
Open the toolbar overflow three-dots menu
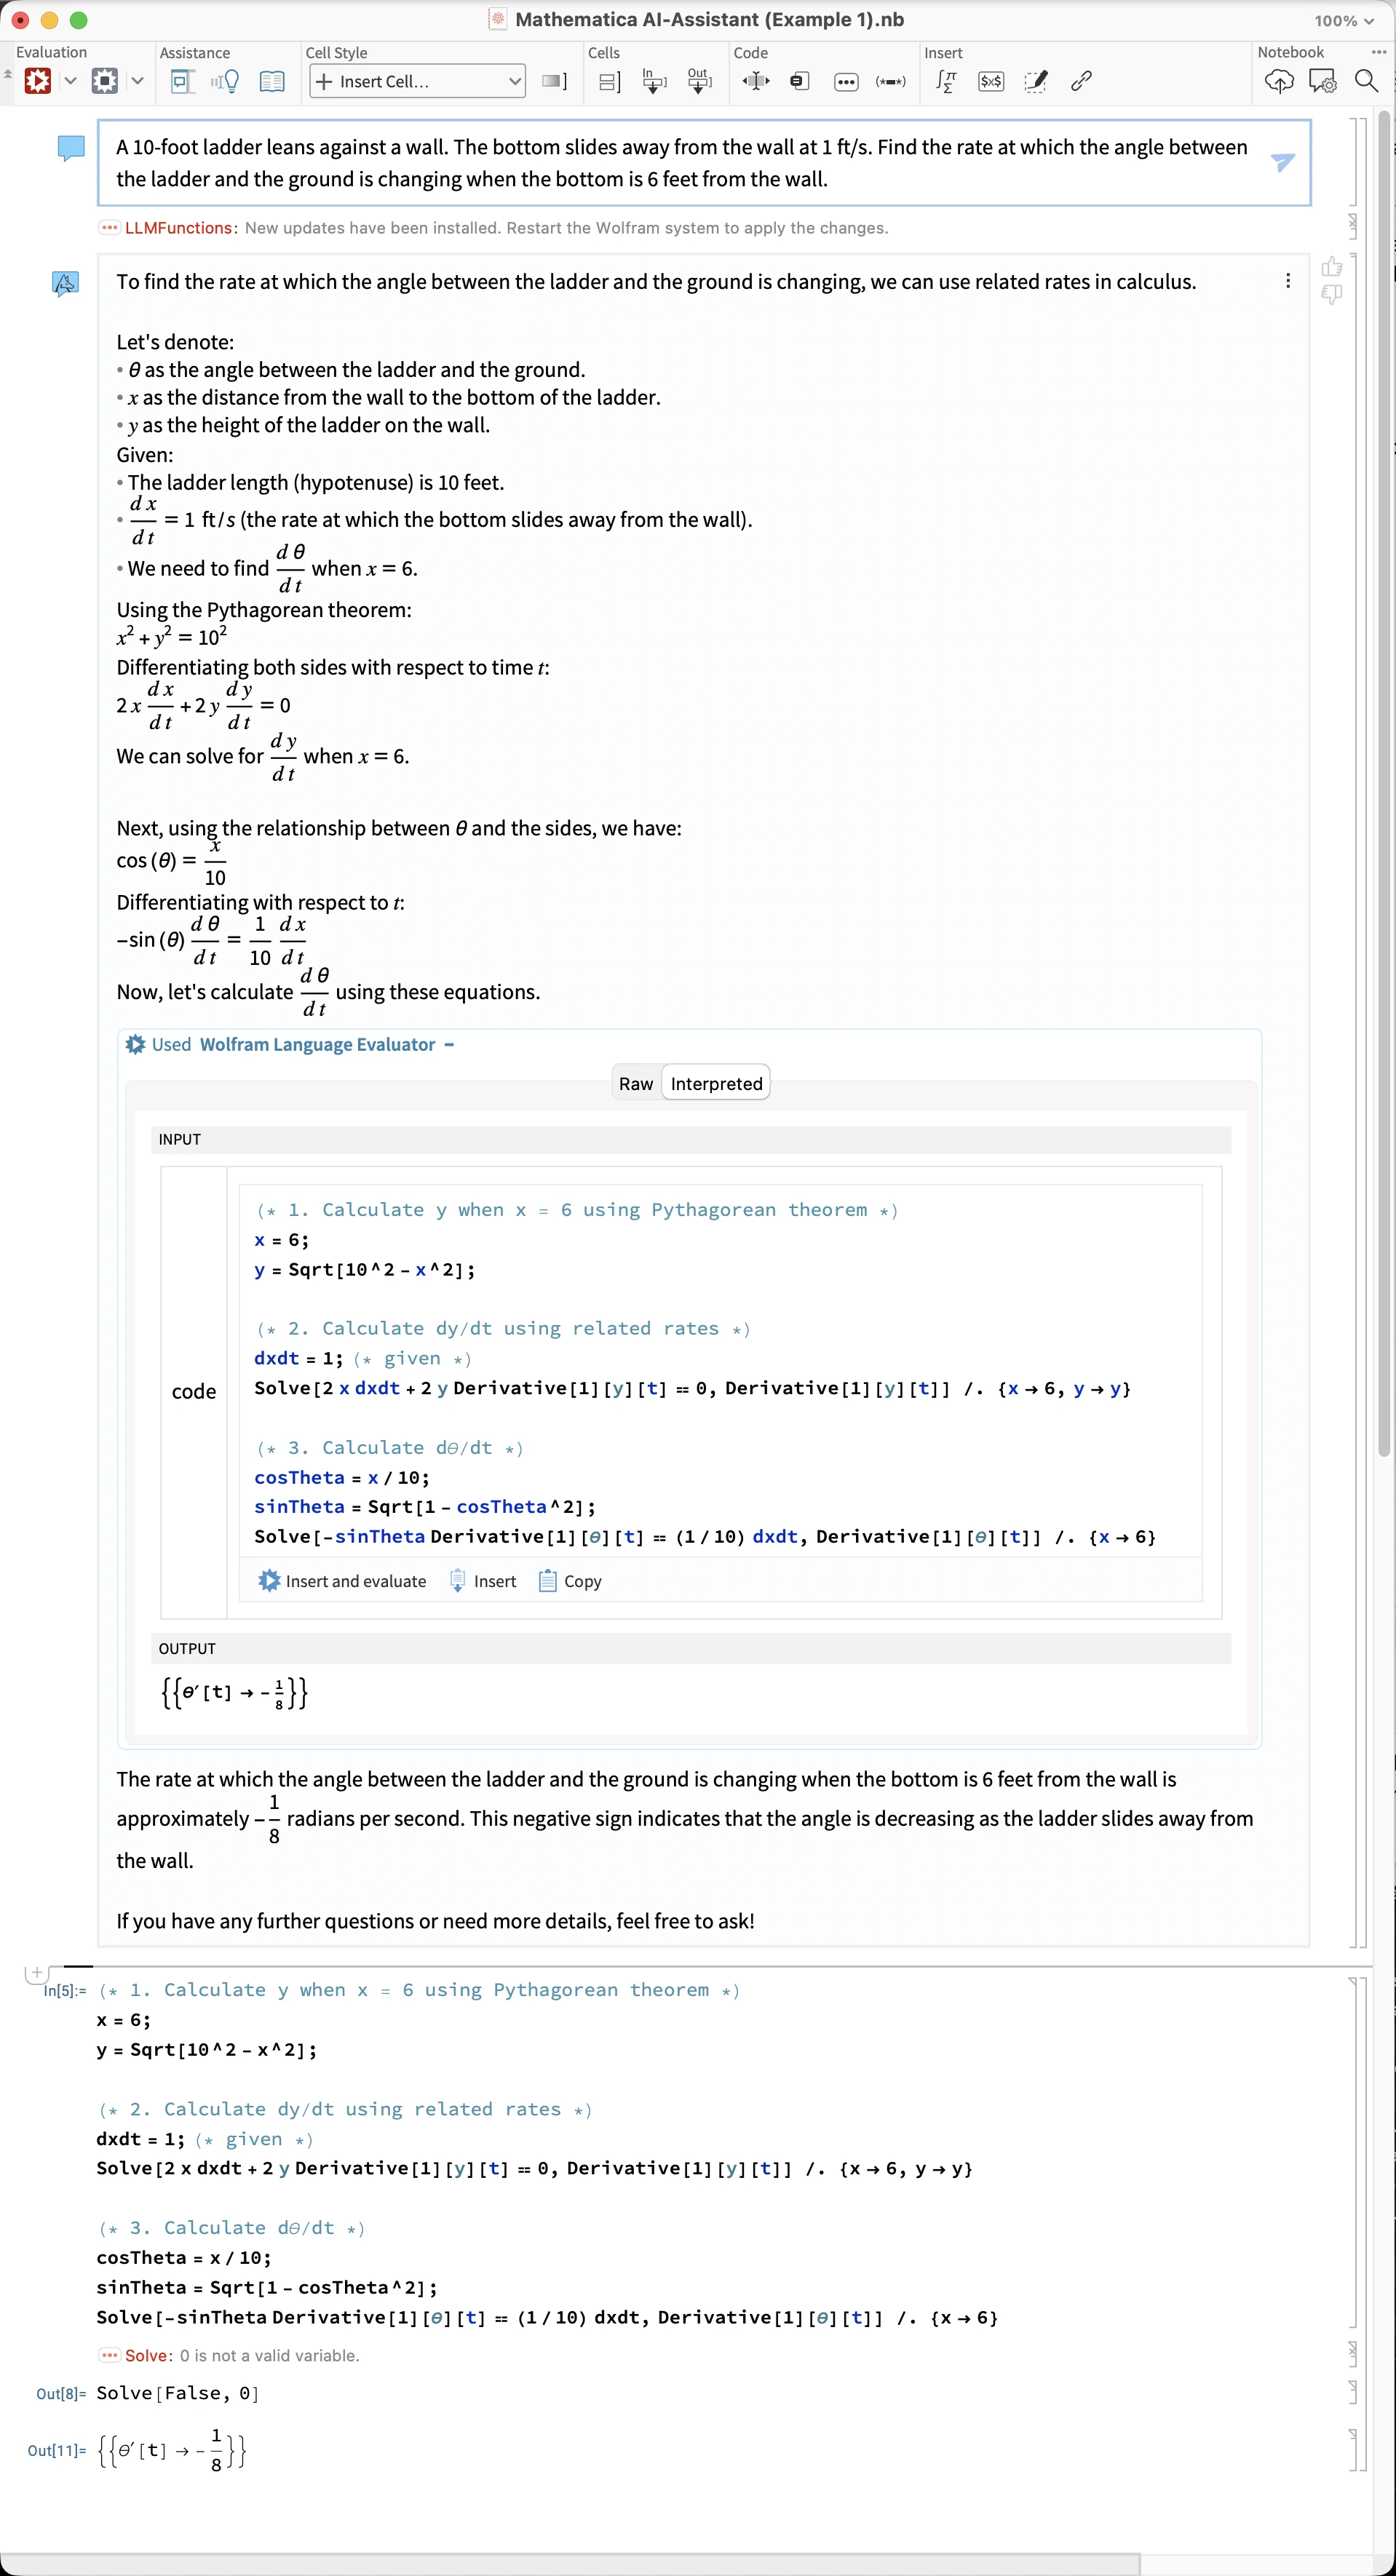(1379, 52)
